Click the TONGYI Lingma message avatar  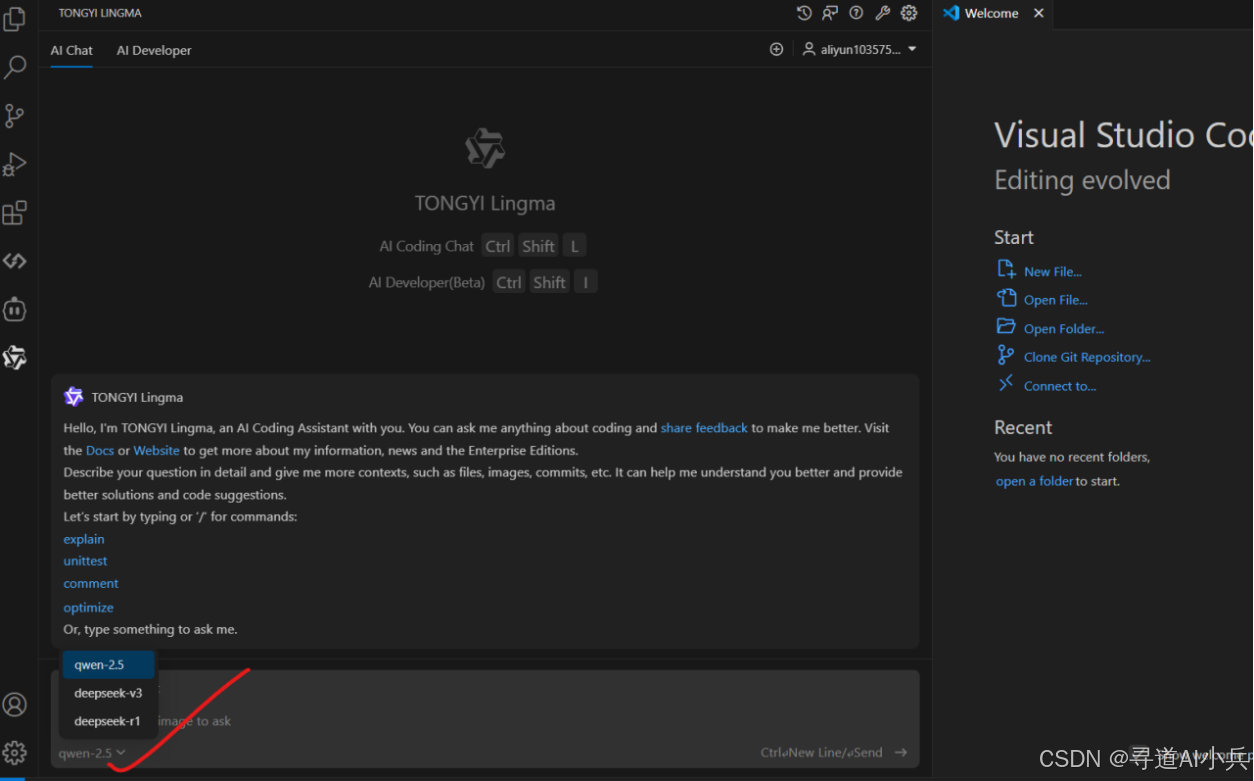73,397
